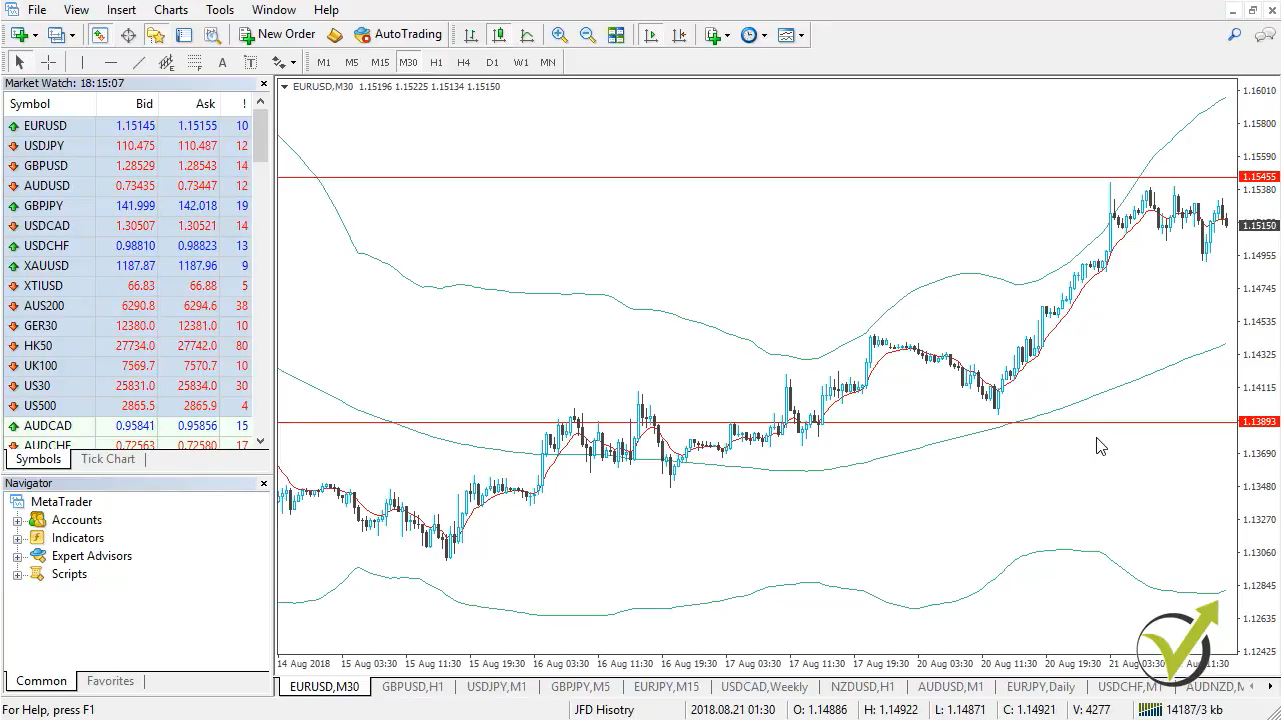
Task: Open the Tick Chart tab
Action: [107, 459]
